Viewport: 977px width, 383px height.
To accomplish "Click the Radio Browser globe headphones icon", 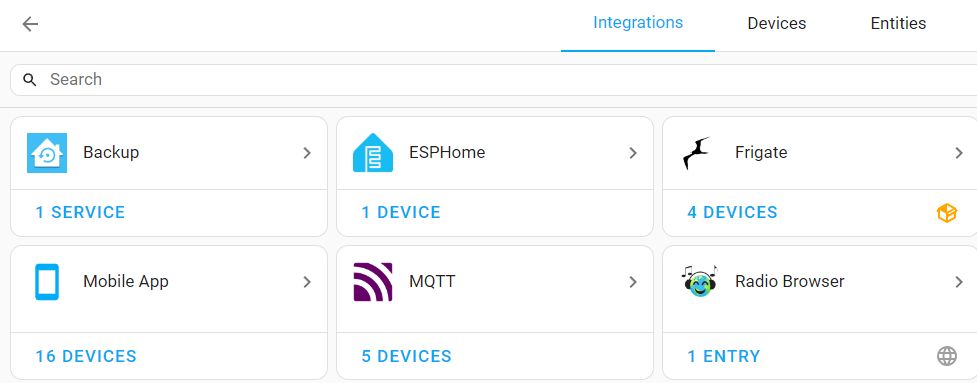I will (699, 281).
